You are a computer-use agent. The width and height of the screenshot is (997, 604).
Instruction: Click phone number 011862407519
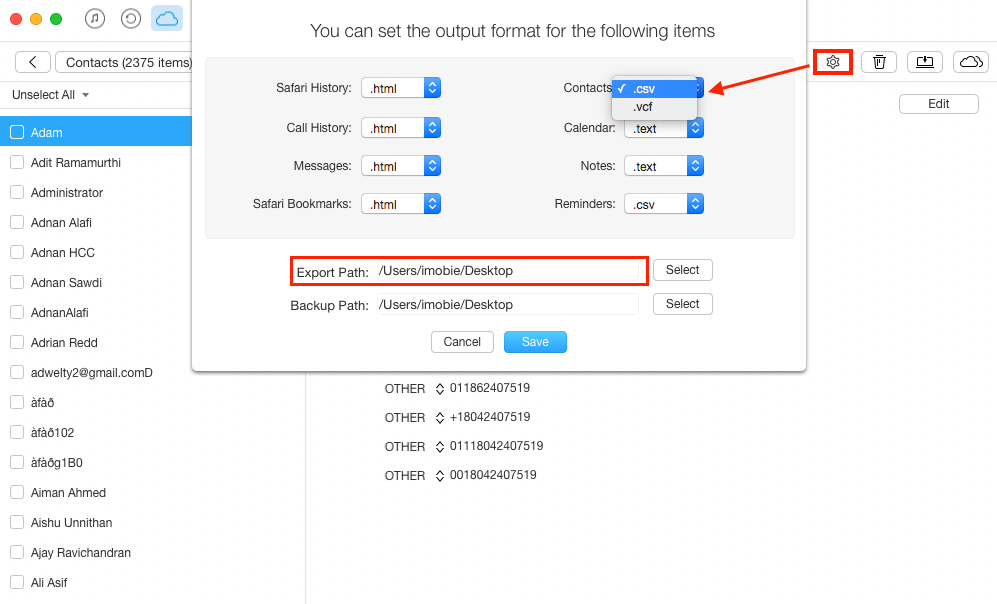[x=490, y=388]
